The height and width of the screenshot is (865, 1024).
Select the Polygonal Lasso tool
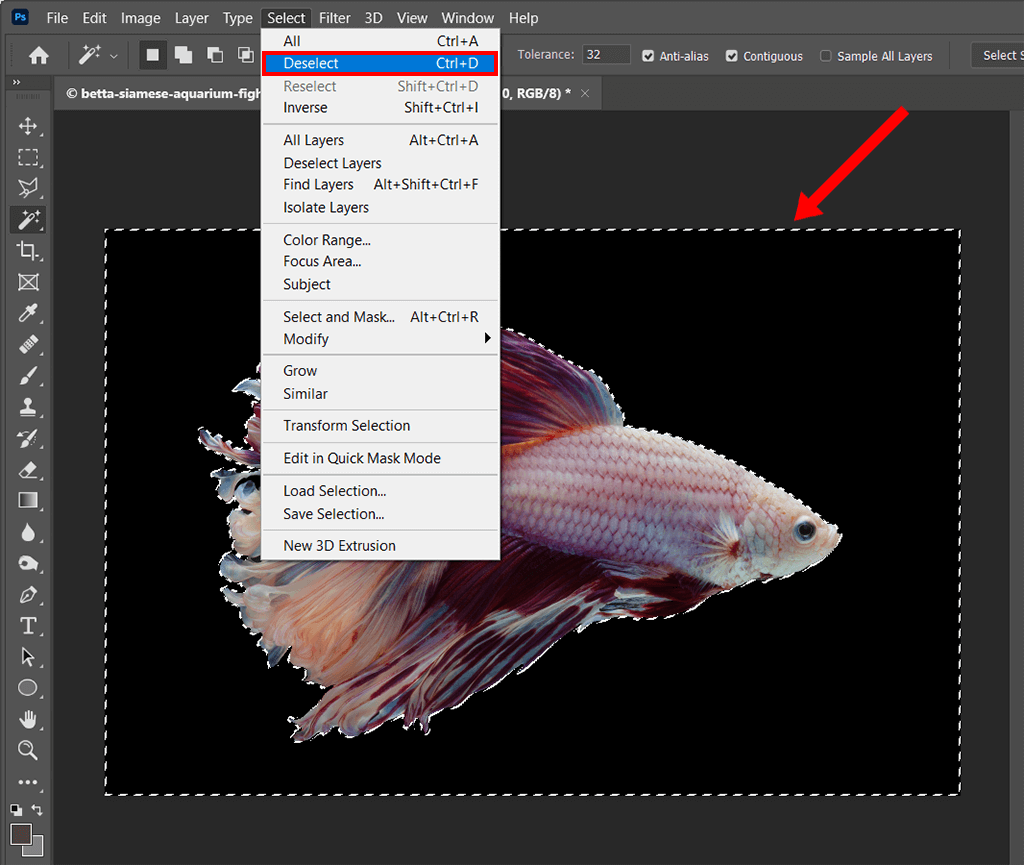click(27, 188)
